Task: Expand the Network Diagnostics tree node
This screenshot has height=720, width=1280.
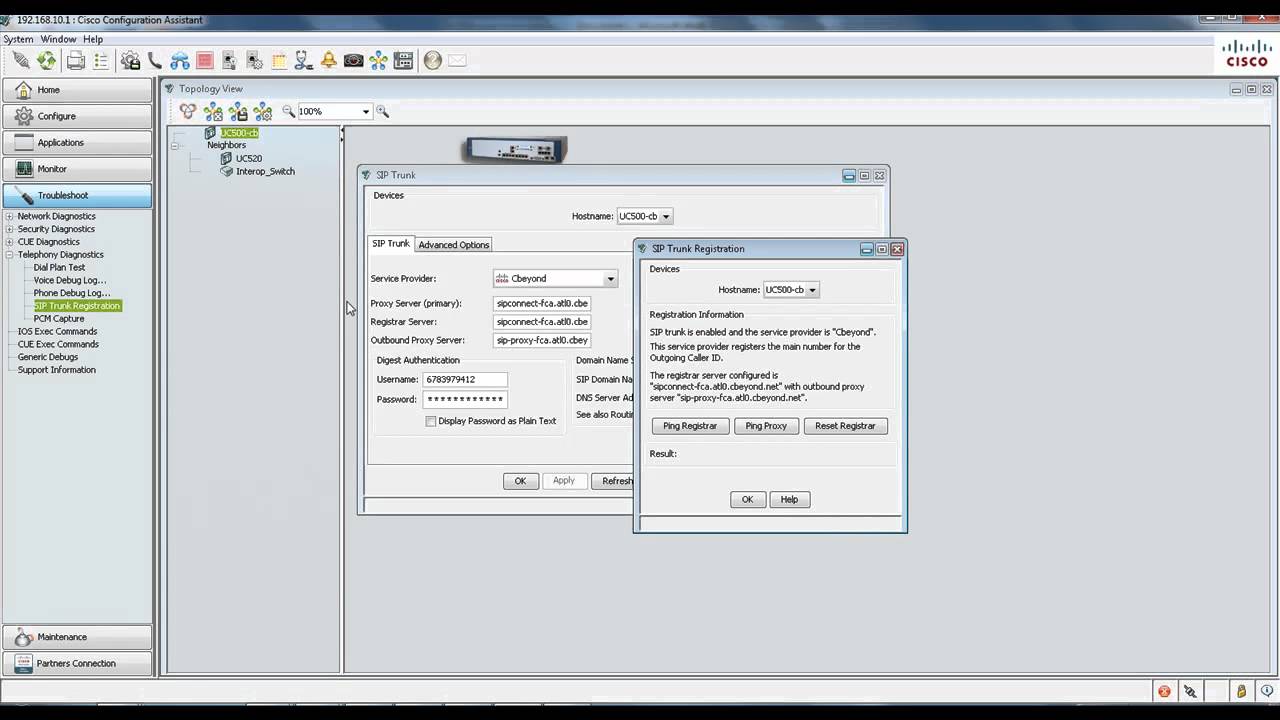Action: click(10, 216)
